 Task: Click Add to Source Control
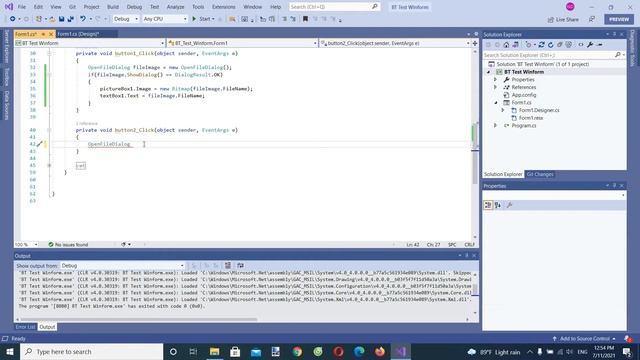(x=584, y=339)
